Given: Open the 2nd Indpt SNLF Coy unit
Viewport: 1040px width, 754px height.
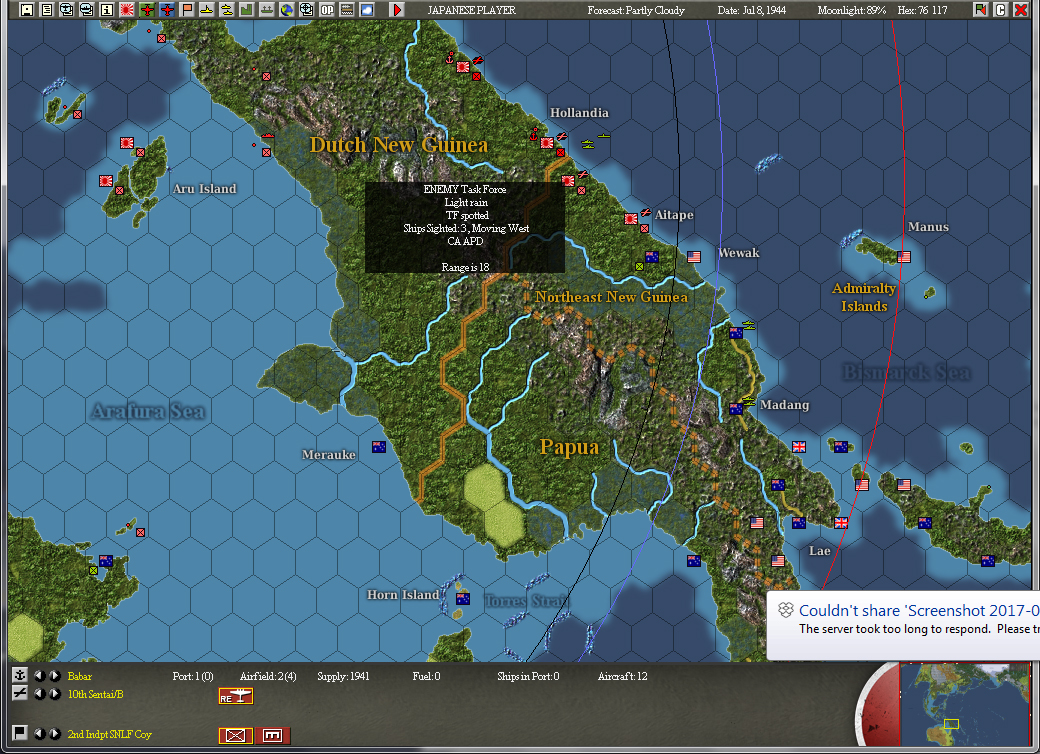Looking at the screenshot, I should pyautogui.click(x=109, y=734).
